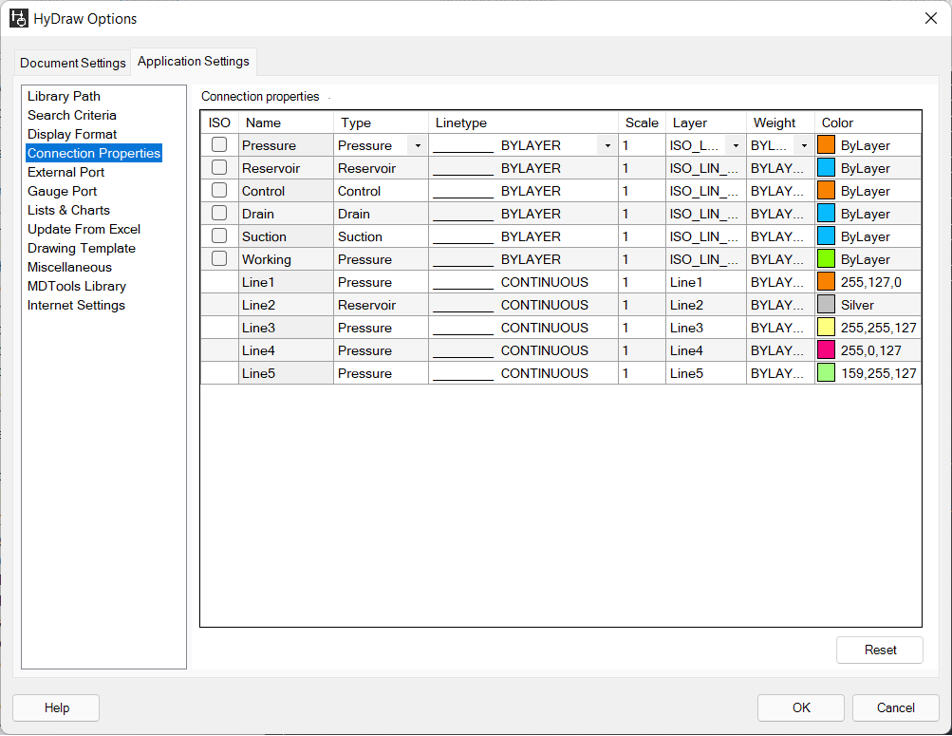Open Miscellaneous settings

point(69,267)
